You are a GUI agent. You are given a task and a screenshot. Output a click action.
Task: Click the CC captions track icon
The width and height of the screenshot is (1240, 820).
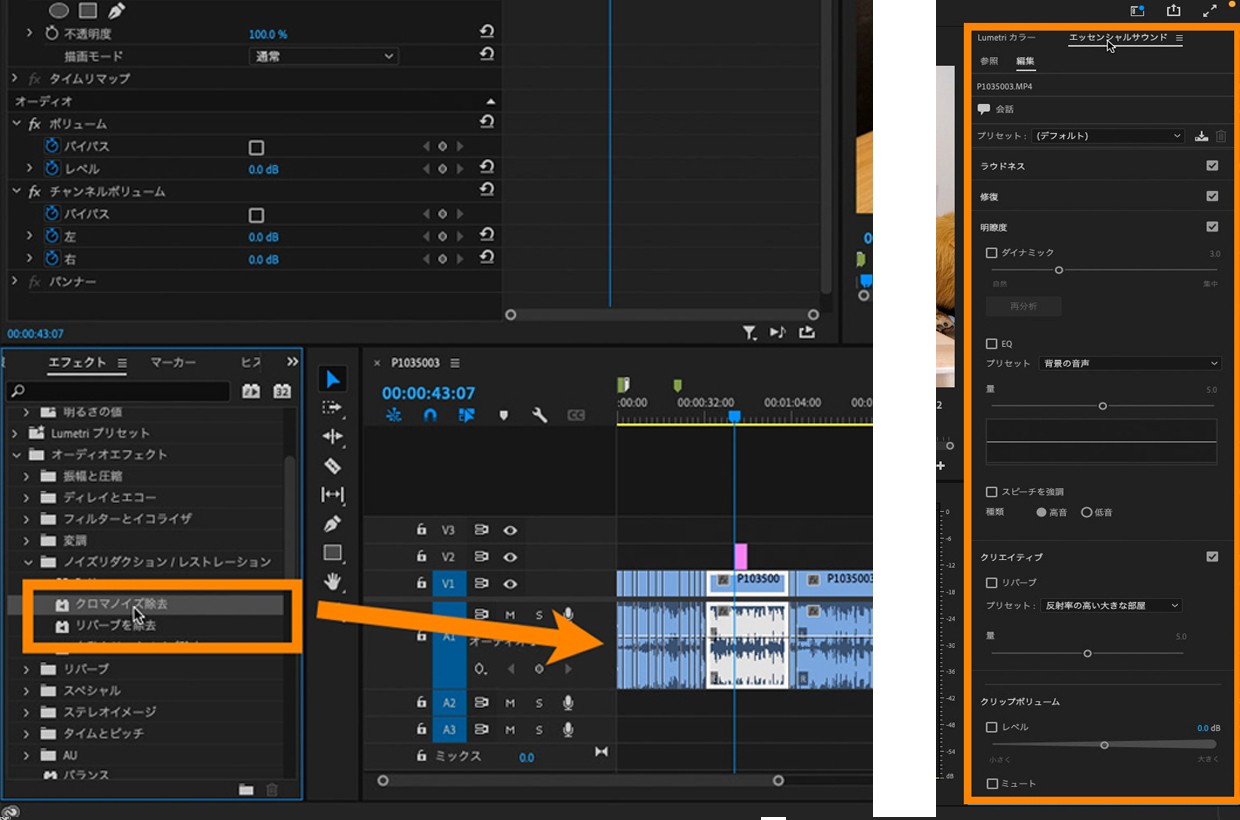[576, 415]
